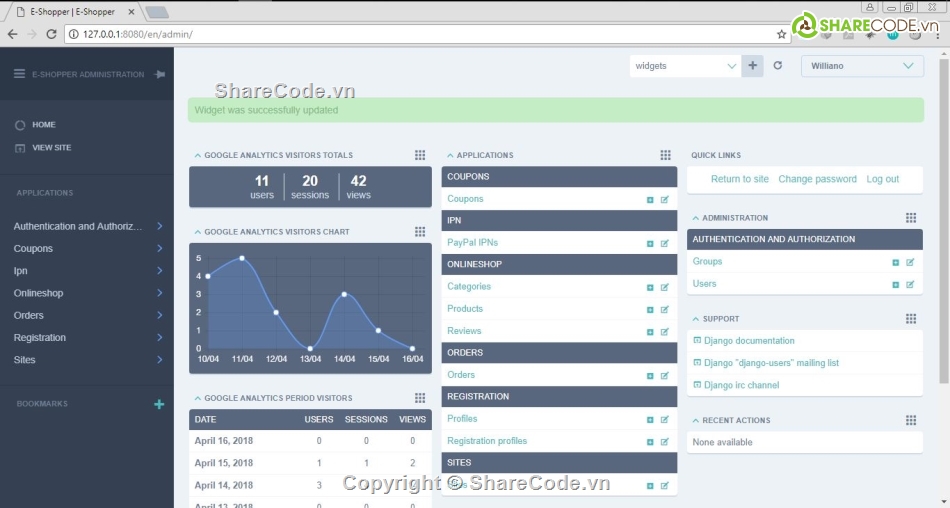Click the page vertical scrollbar
The image size is (950, 508).
point(944,221)
